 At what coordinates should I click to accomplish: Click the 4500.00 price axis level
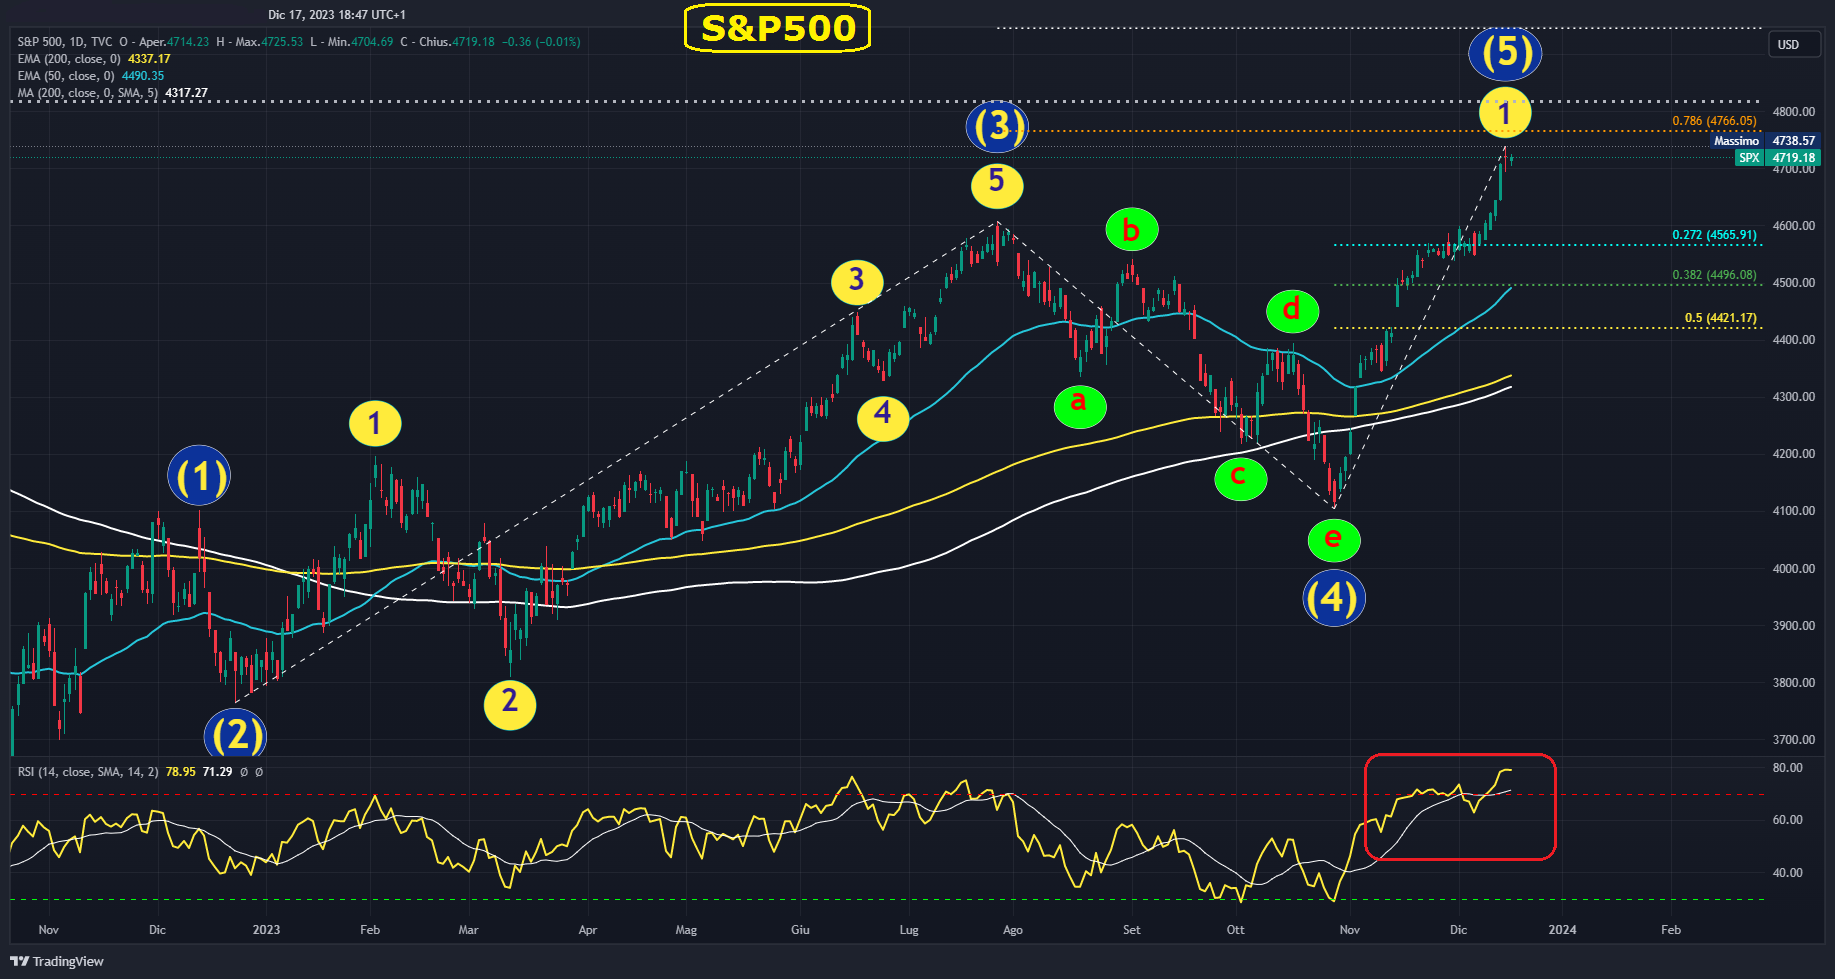point(1794,283)
